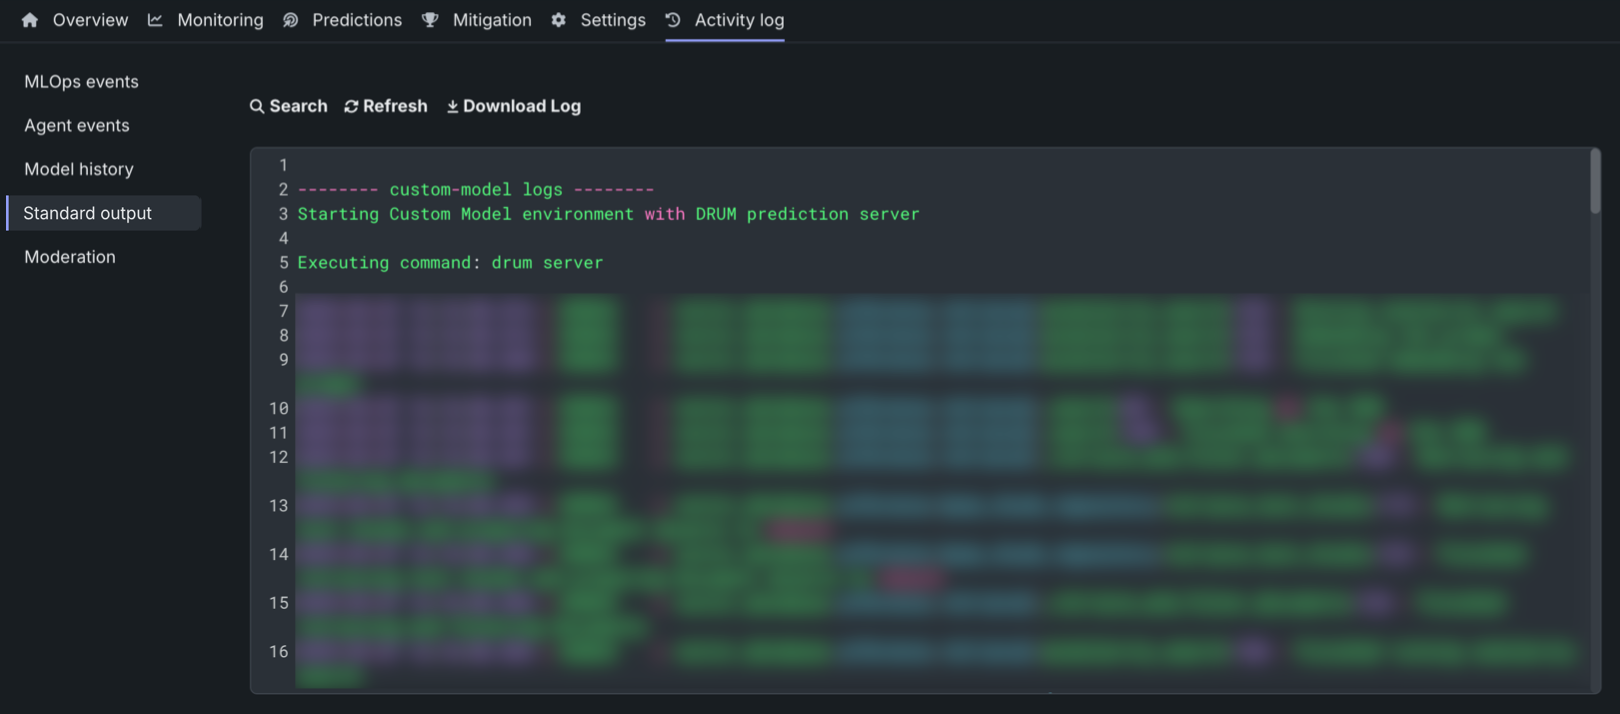Image resolution: width=1620 pixels, height=714 pixels.
Task: Click the Settings gear icon
Action: click(559, 20)
